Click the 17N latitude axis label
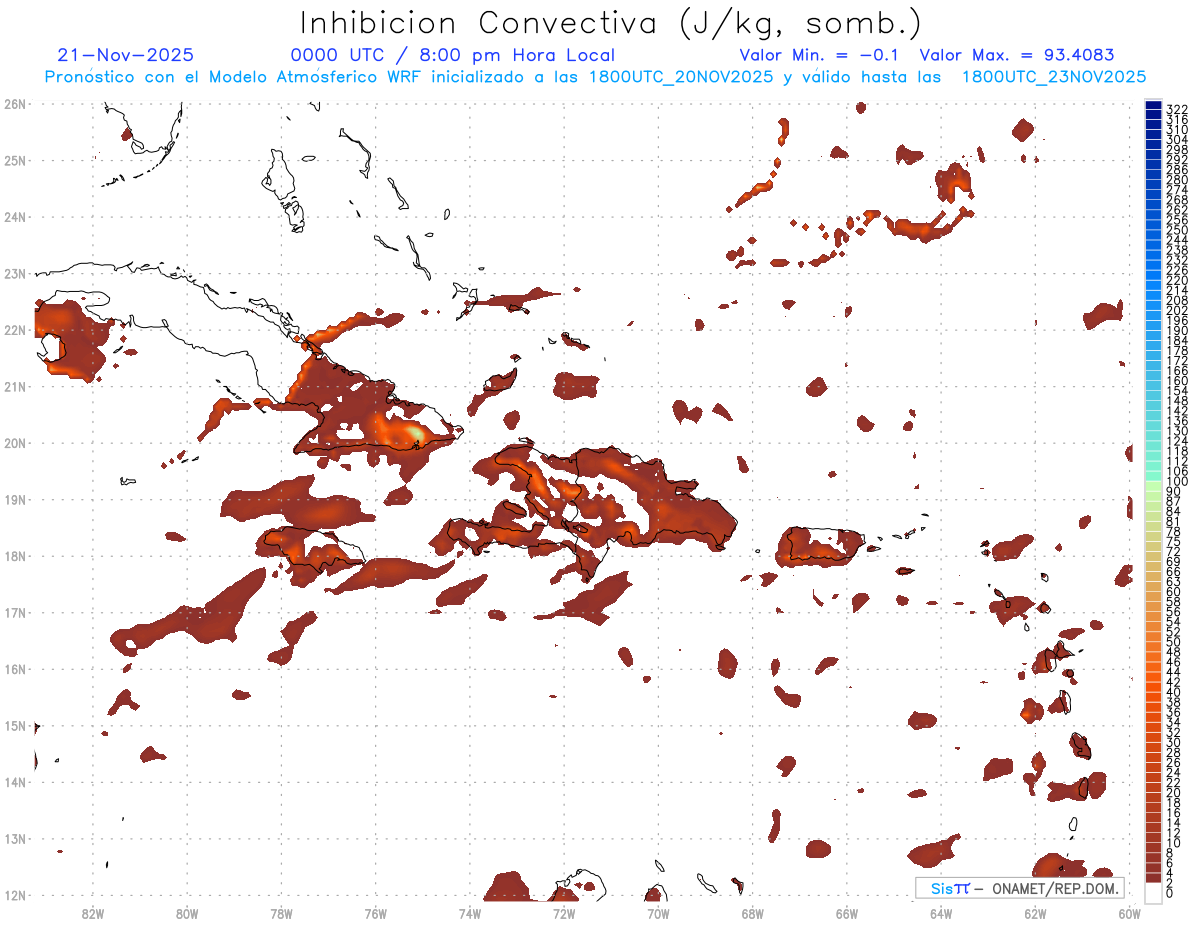The image size is (1200, 927). (x=15, y=612)
